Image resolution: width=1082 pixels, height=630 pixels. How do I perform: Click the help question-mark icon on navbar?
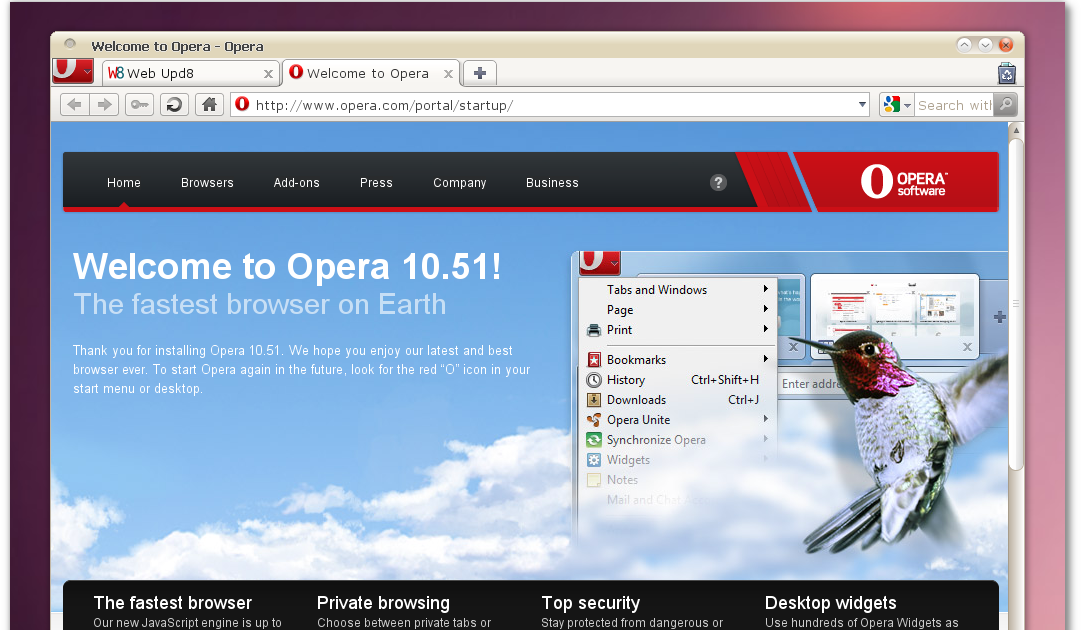718,182
